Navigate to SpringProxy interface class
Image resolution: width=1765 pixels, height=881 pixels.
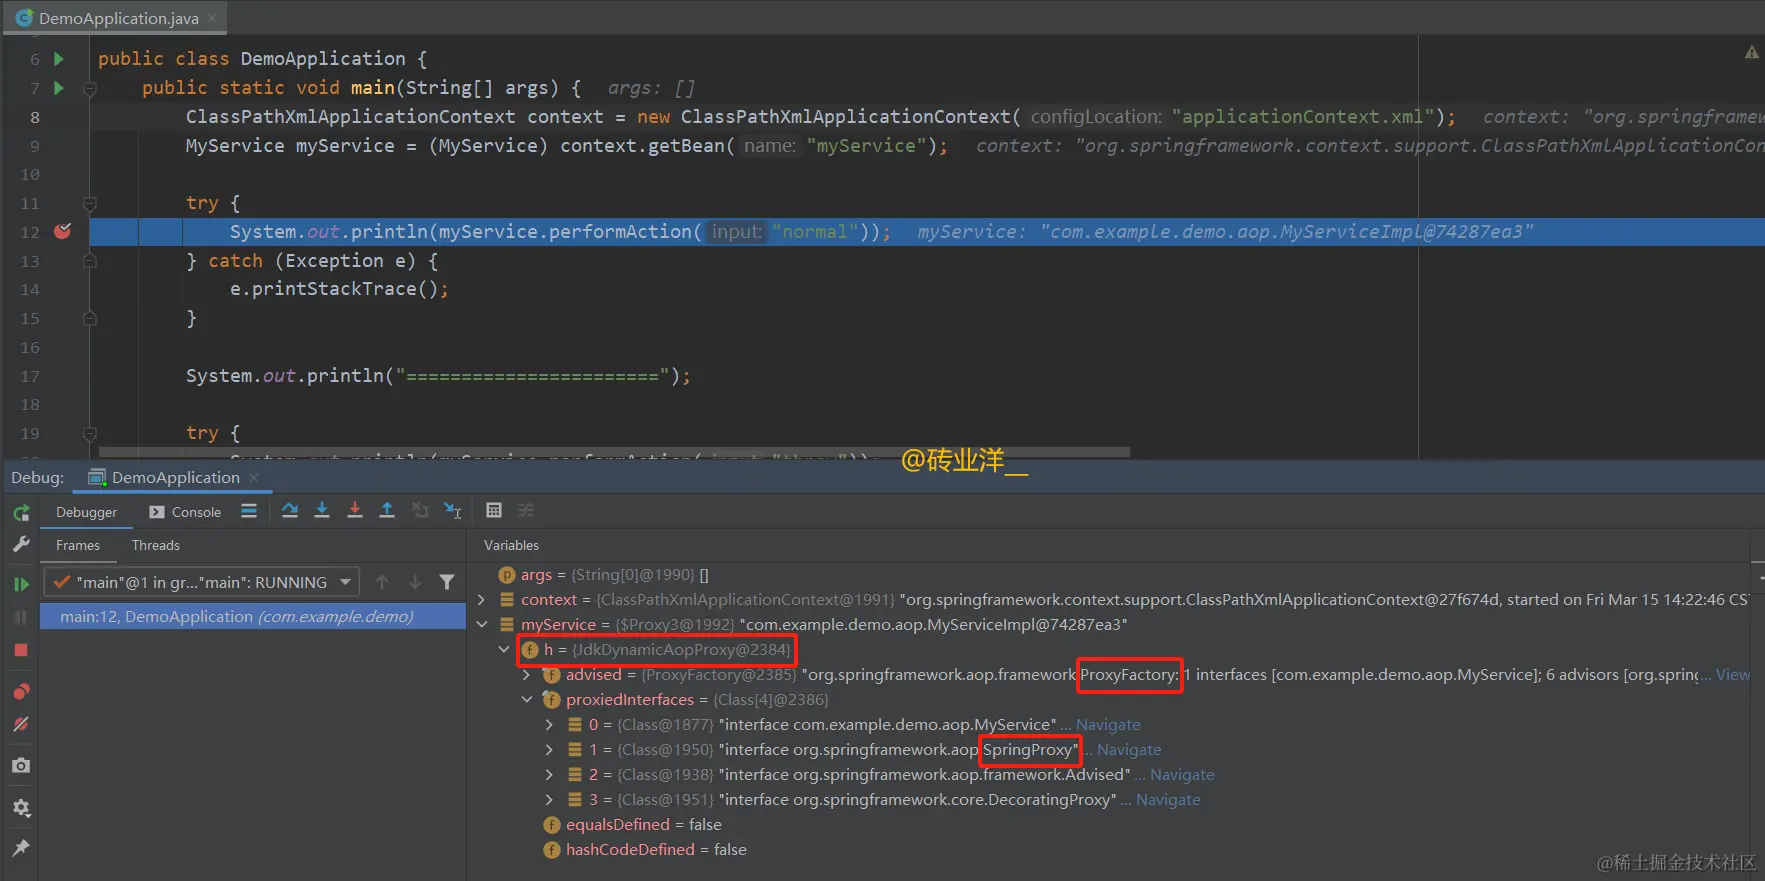[1129, 750]
